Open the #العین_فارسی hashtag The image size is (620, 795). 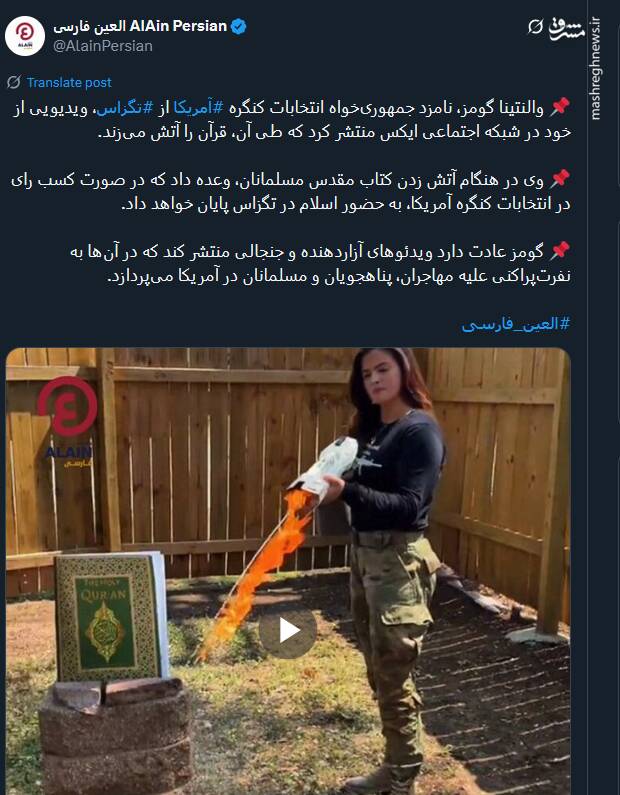[x=516, y=324]
